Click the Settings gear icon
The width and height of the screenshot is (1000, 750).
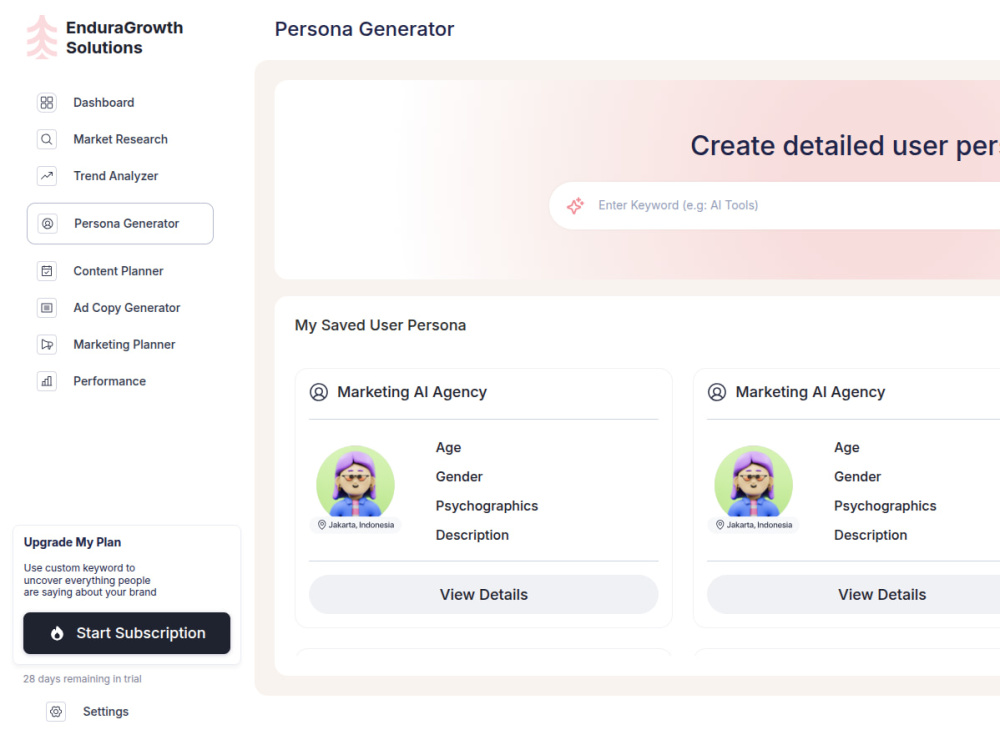(56, 712)
